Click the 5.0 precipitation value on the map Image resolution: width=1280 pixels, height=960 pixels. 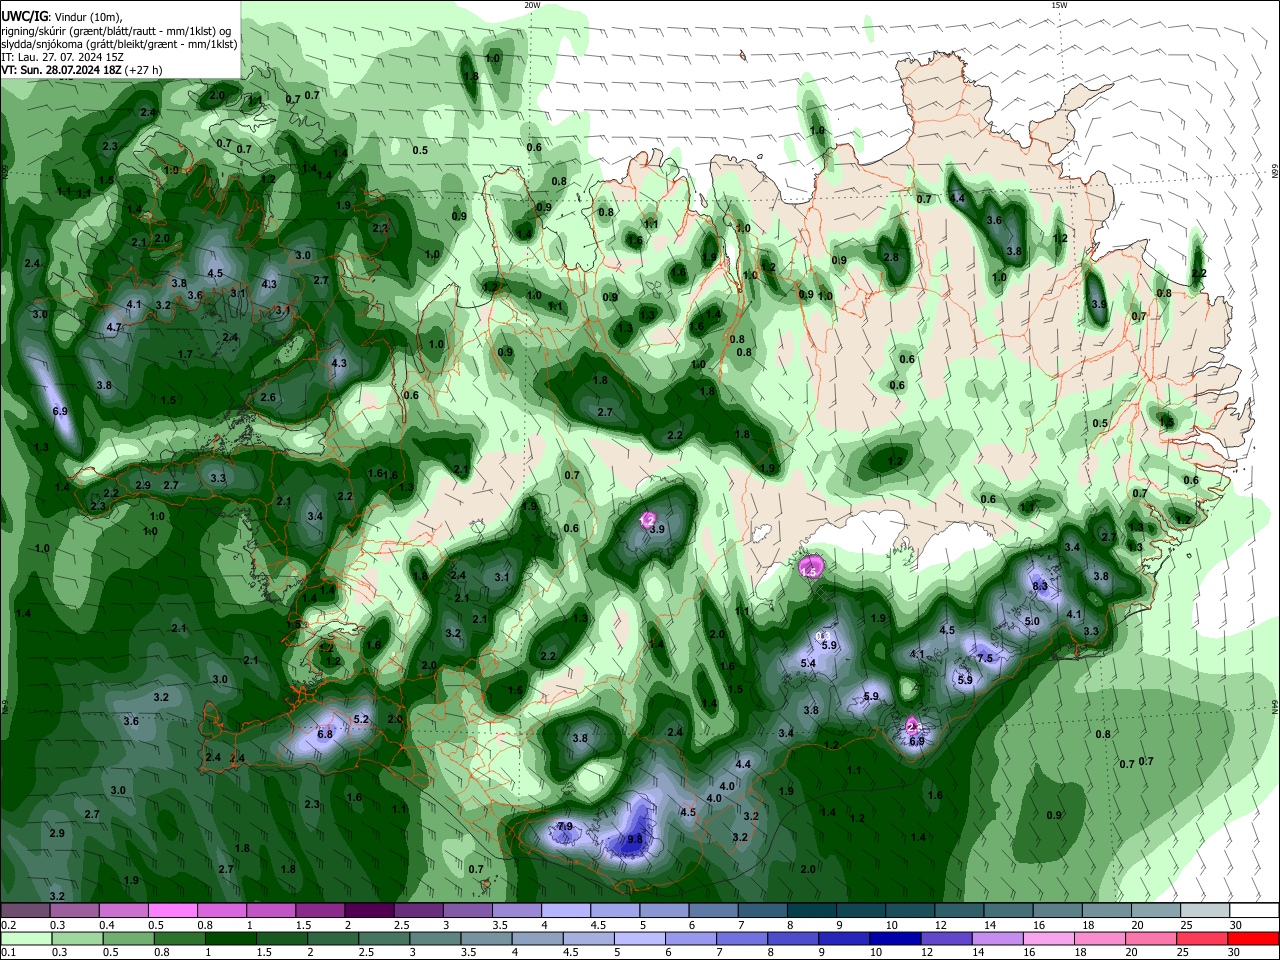1033,621
